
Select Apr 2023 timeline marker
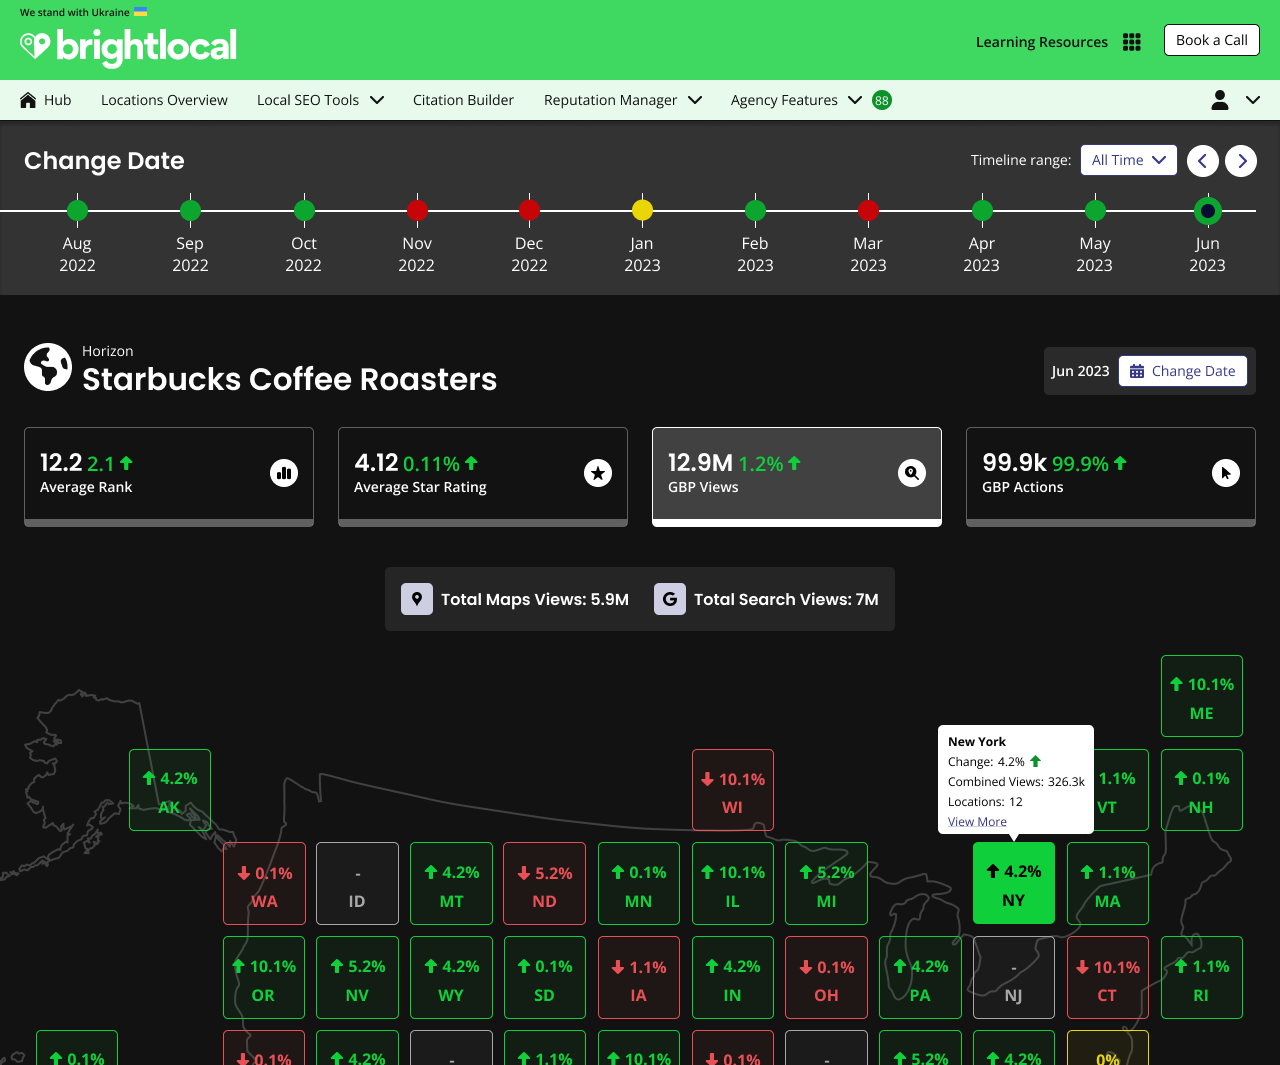click(x=982, y=210)
